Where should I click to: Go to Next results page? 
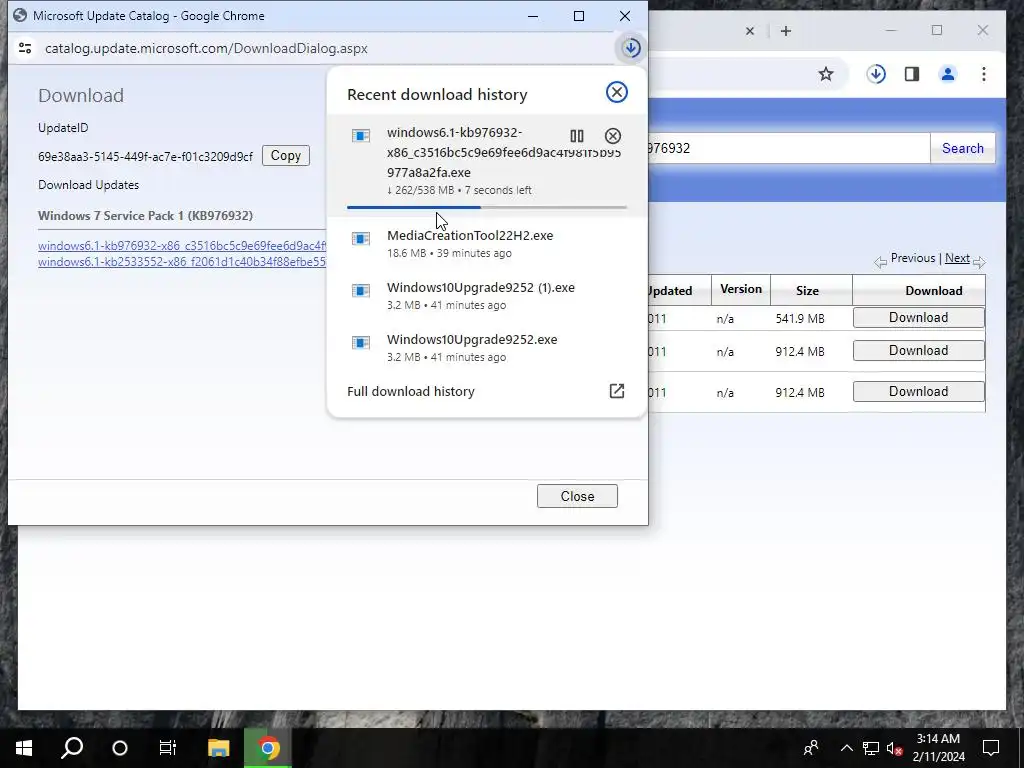click(x=957, y=258)
